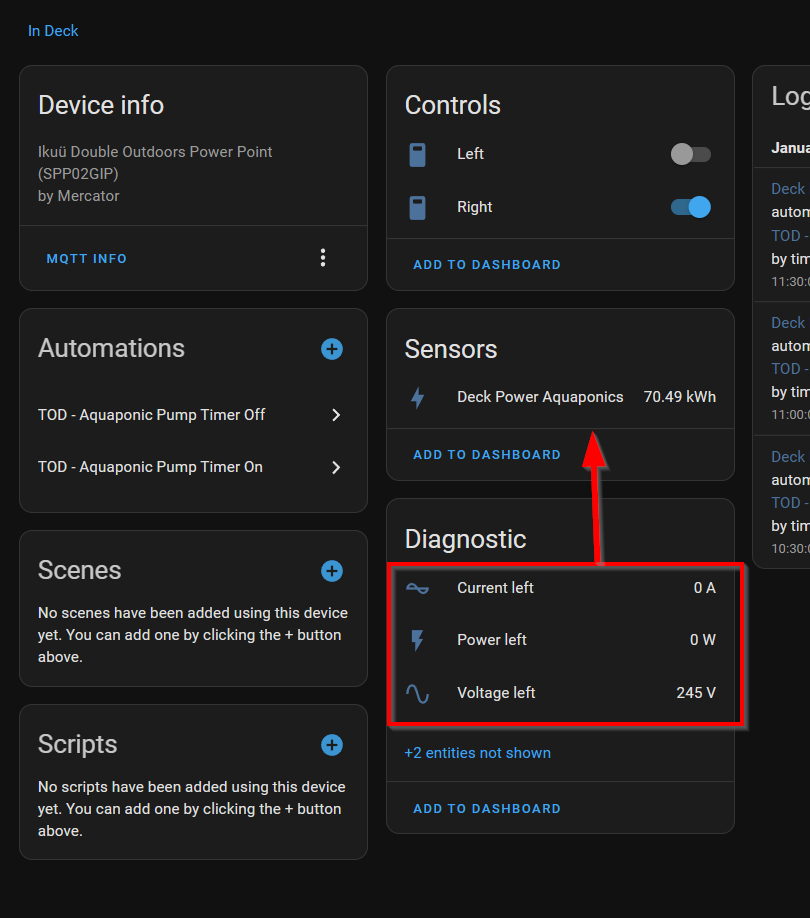Click the socket icon next to Left control
The width and height of the screenshot is (810, 918).
(x=417, y=154)
